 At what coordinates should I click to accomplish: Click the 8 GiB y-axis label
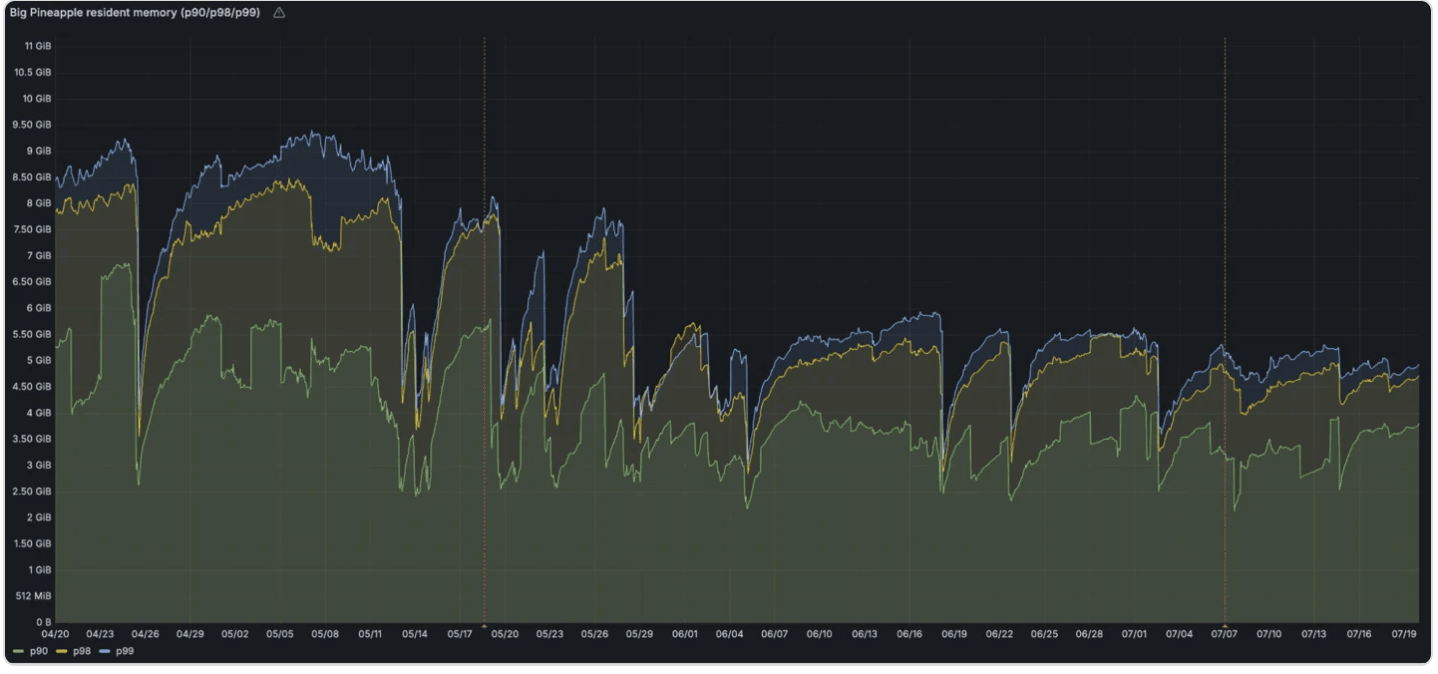click(x=40, y=203)
